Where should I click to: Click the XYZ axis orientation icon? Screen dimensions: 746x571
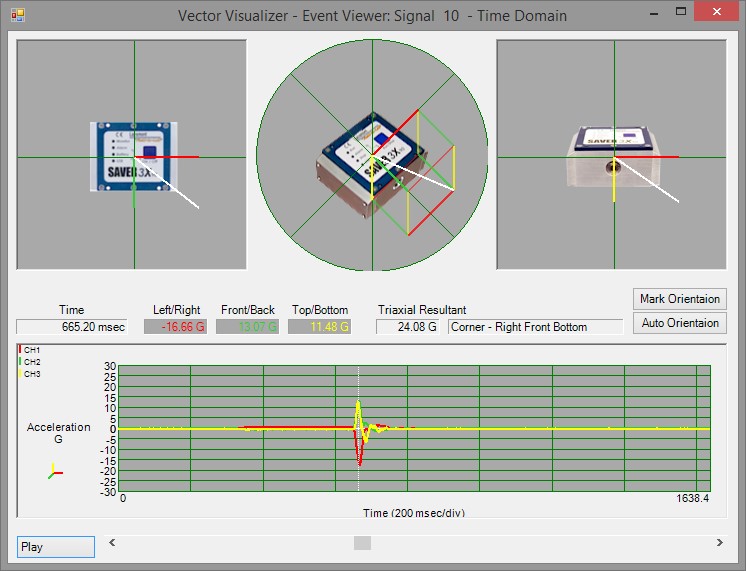tap(55, 471)
